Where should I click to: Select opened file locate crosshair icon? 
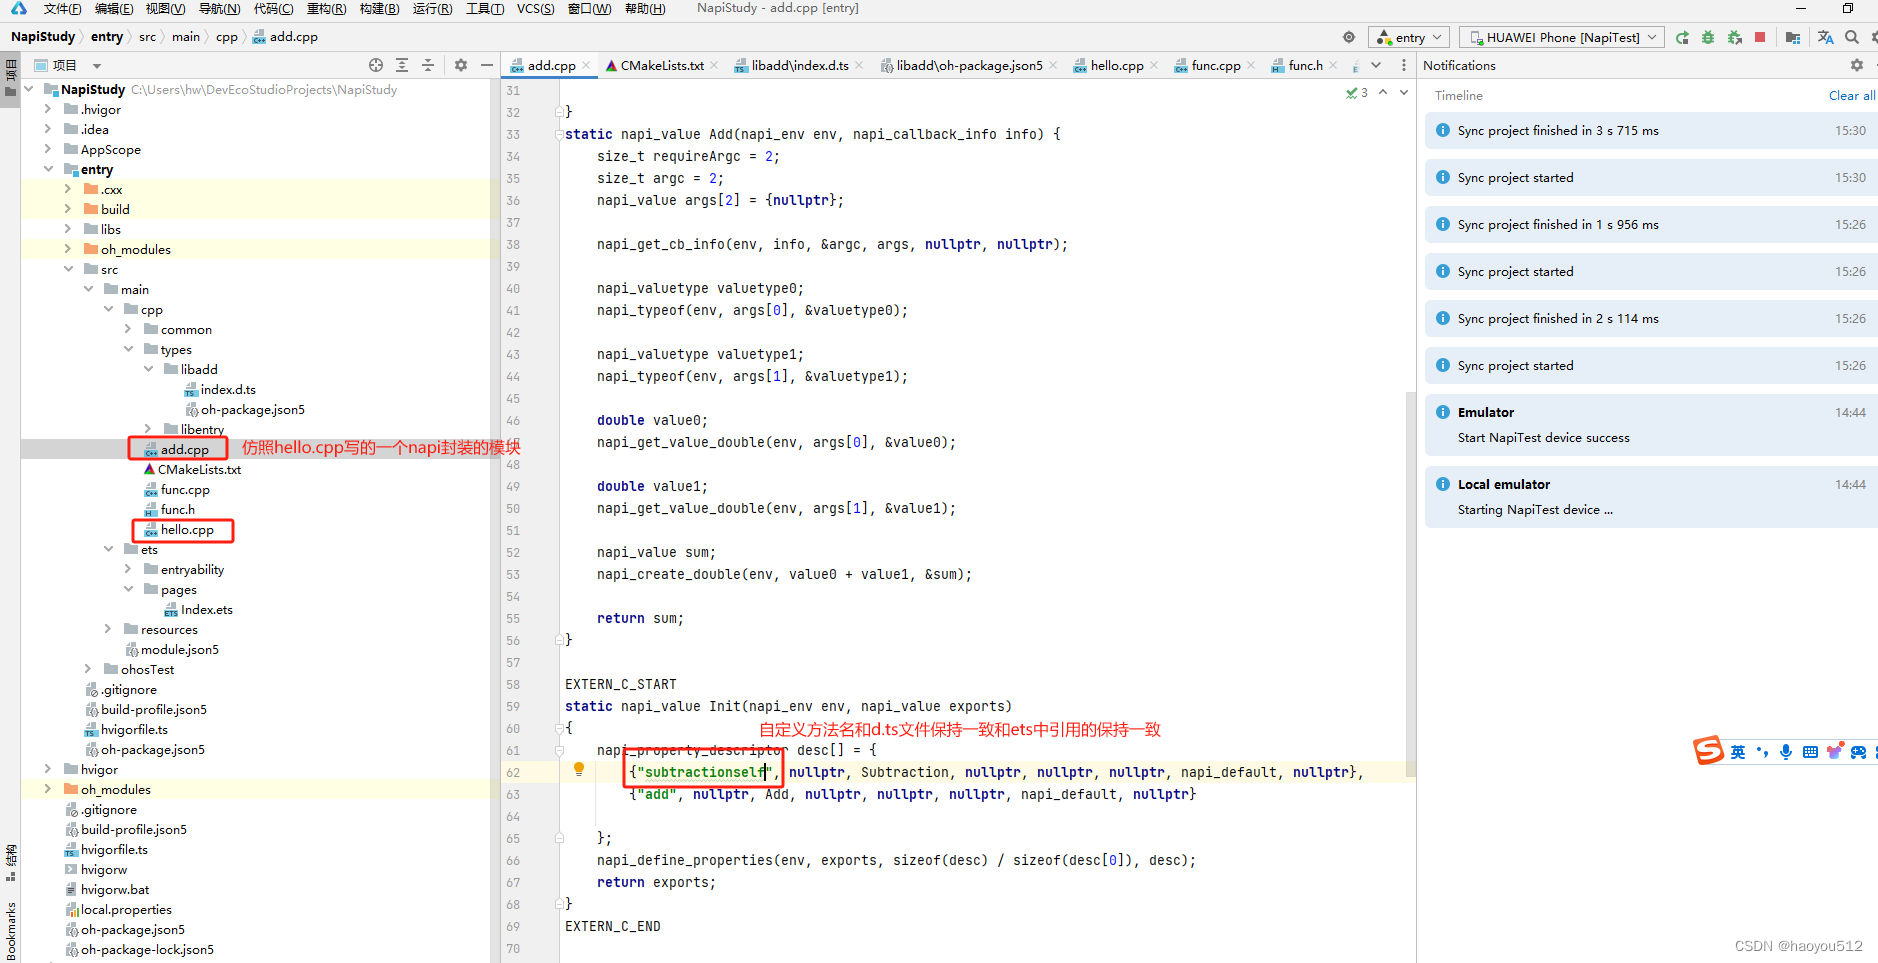(376, 65)
